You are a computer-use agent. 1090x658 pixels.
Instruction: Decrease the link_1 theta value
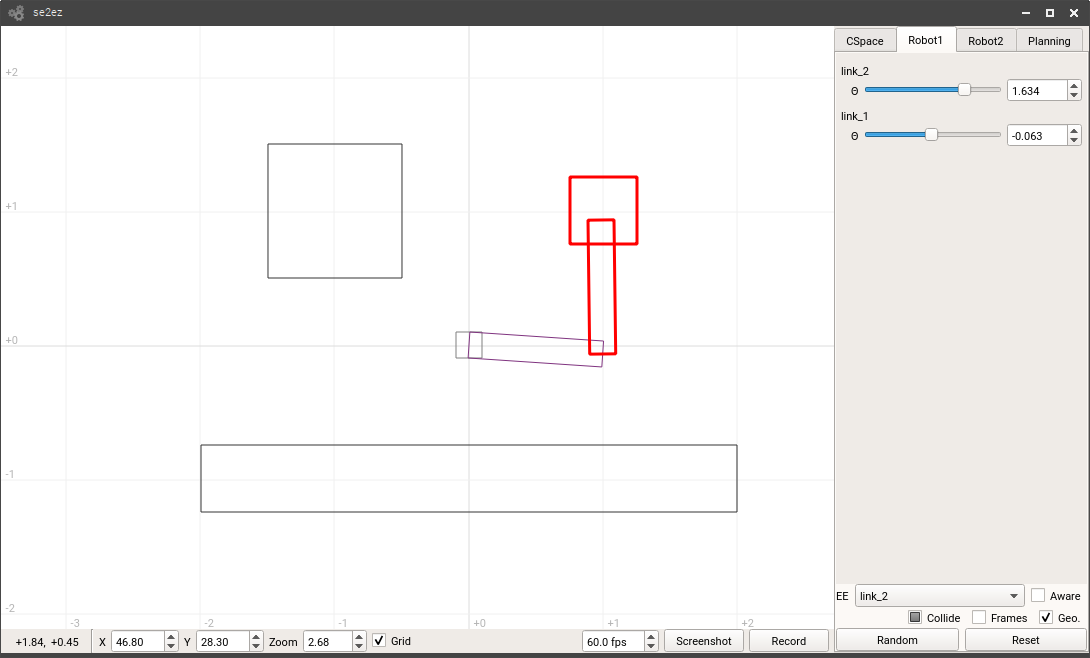[x=1074, y=139]
